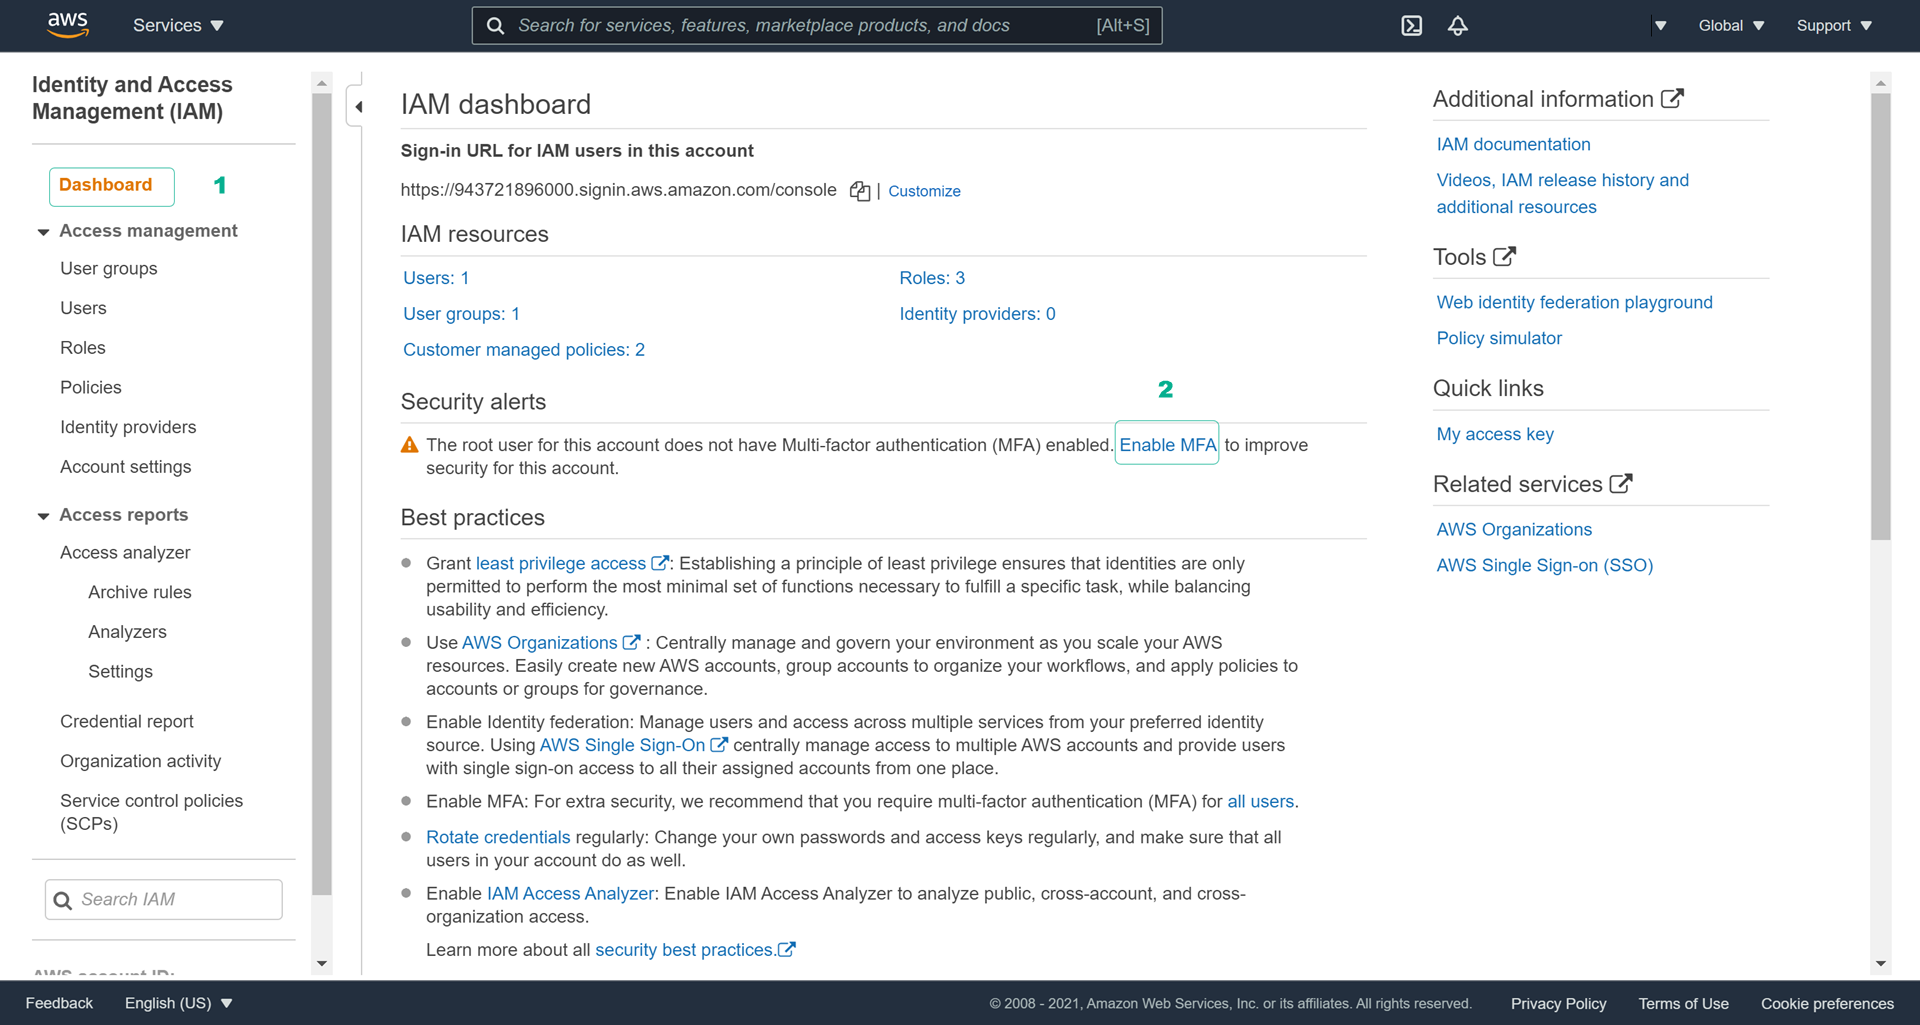Open Organization activity in sidebar
Screen dimensions: 1920x1025
(x=140, y=761)
